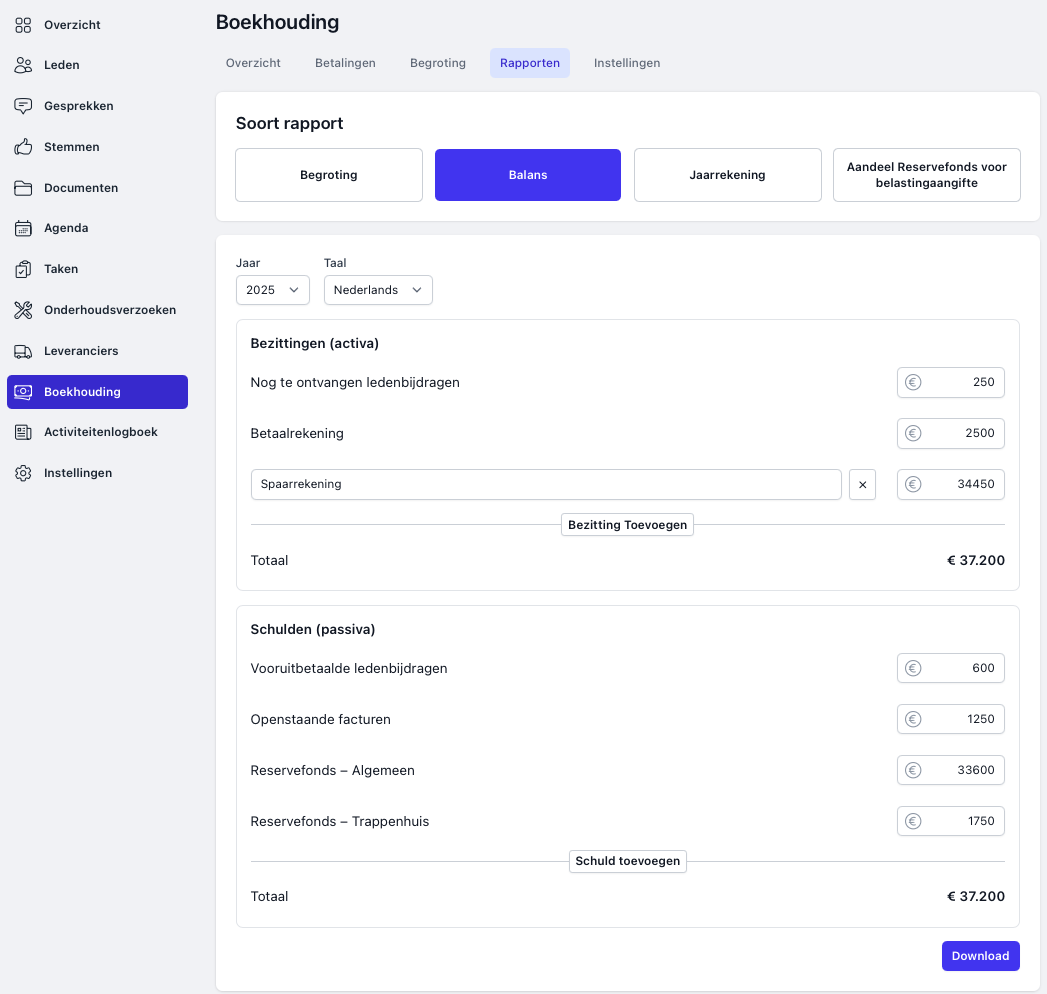Click the Boekhouding page title
Viewport: 1047px width, 994px height.
click(x=277, y=22)
